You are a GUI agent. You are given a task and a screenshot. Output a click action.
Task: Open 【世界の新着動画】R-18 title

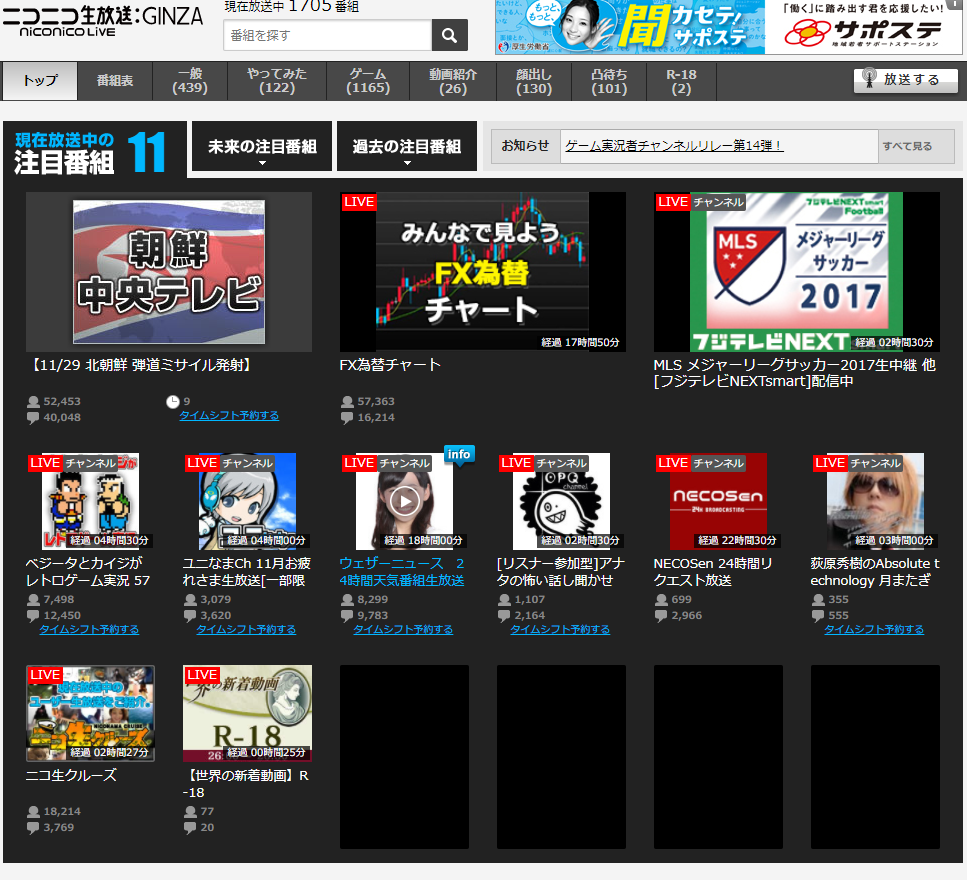coord(245,784)
